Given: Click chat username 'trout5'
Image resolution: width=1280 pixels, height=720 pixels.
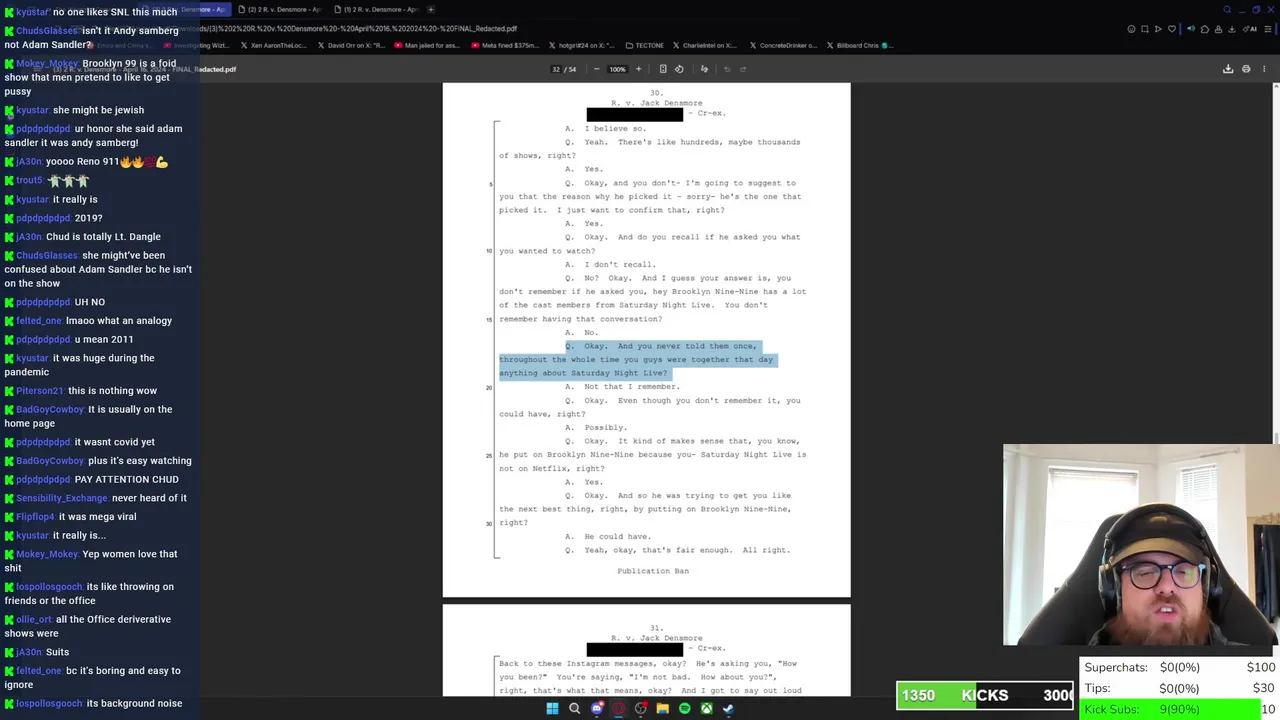Looking at the screenshot, I should click(29, 180).
